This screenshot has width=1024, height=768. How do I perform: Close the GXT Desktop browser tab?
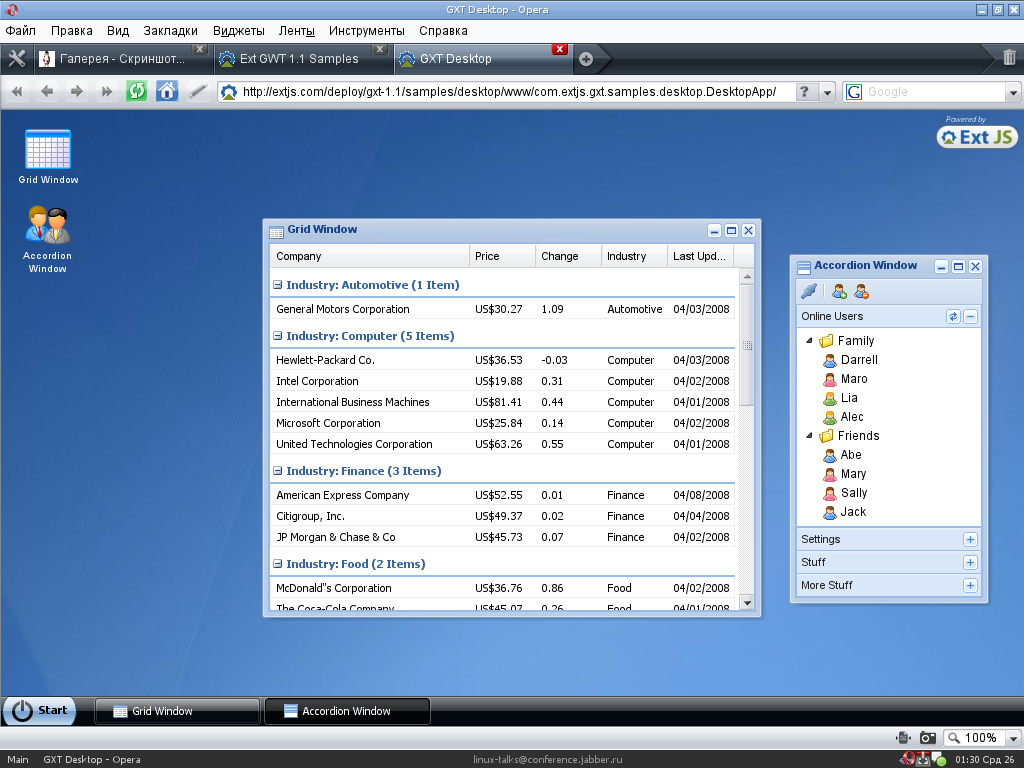559,50
